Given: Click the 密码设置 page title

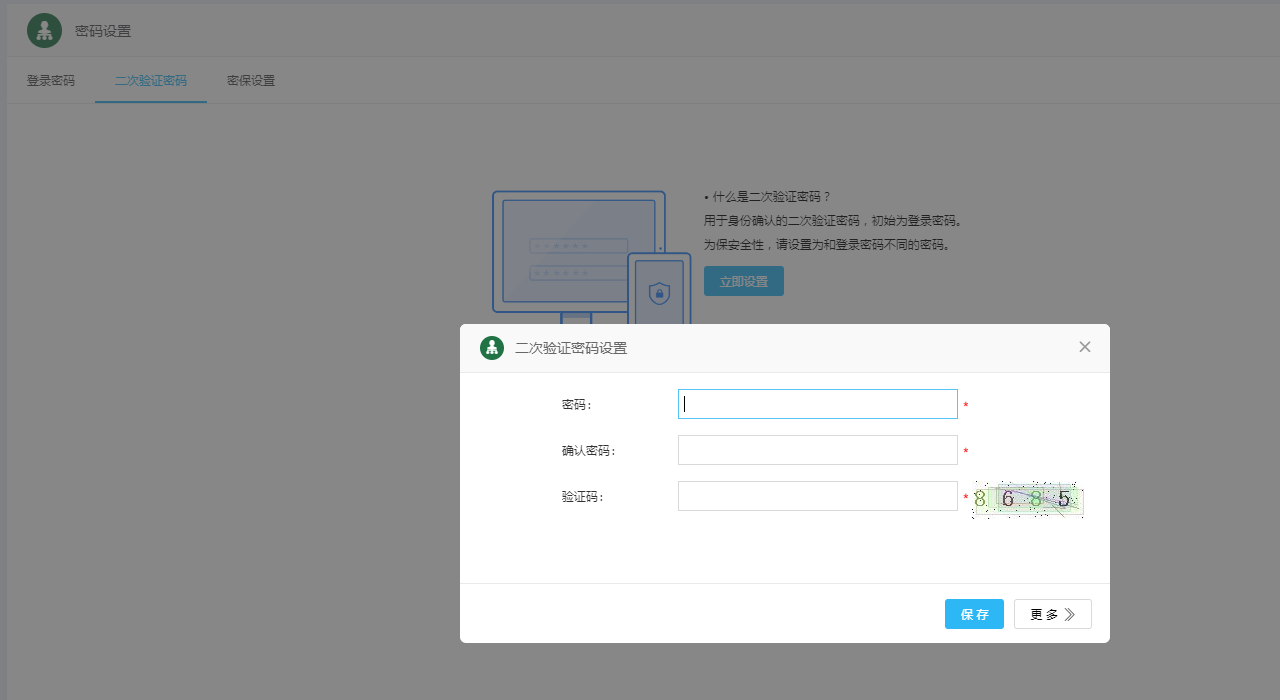Looking at the screenshot, I should 103,31.
